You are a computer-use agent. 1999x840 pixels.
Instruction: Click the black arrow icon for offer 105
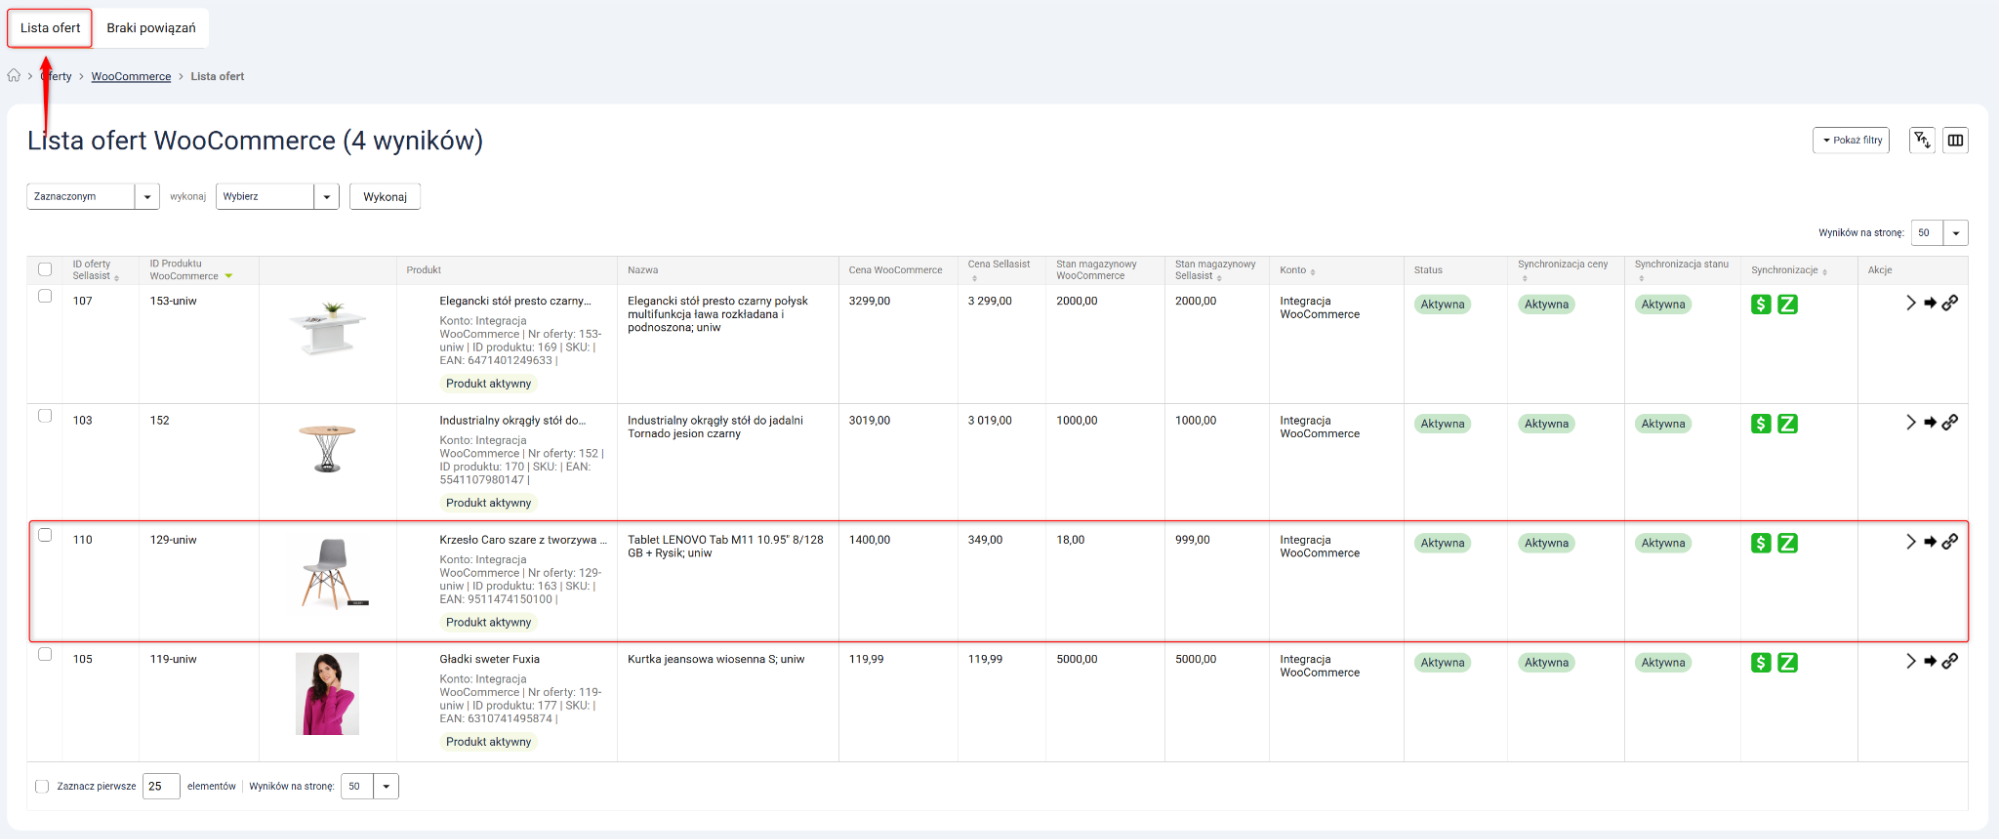tap(1930, 662)
